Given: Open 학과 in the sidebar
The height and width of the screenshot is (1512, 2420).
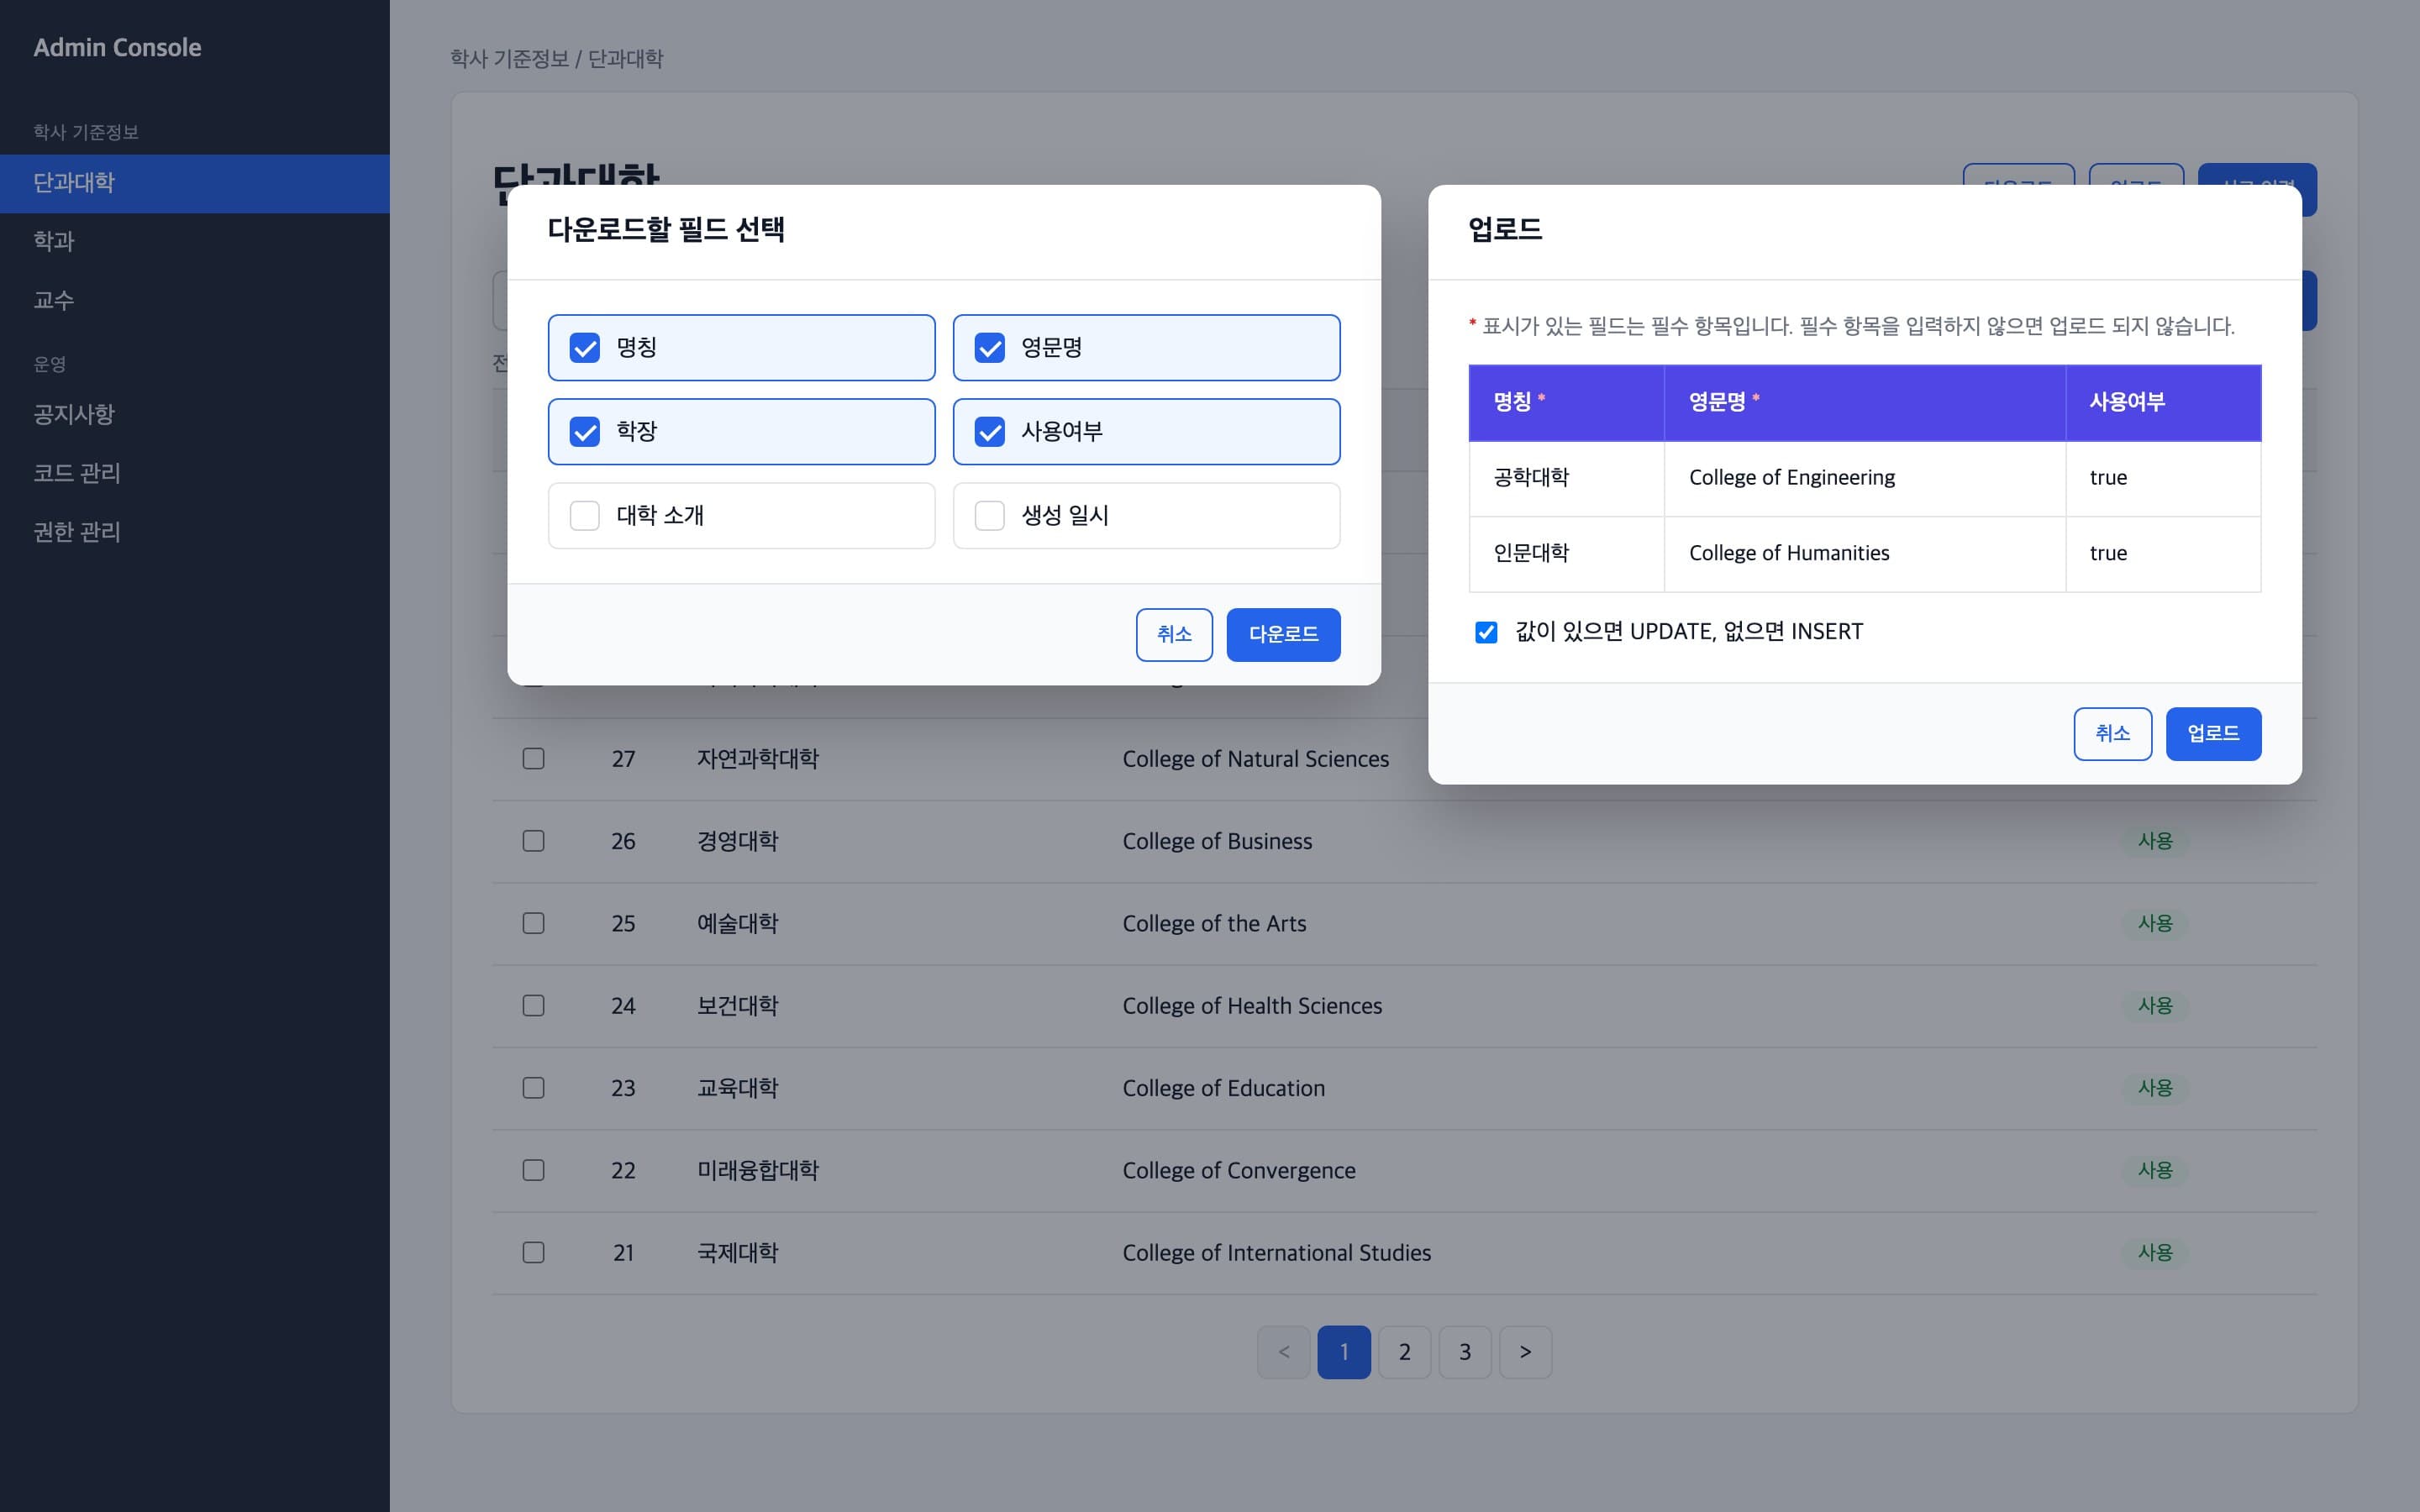Looking at the screenshot, I should pyautogui.click(x=195, y=241).
